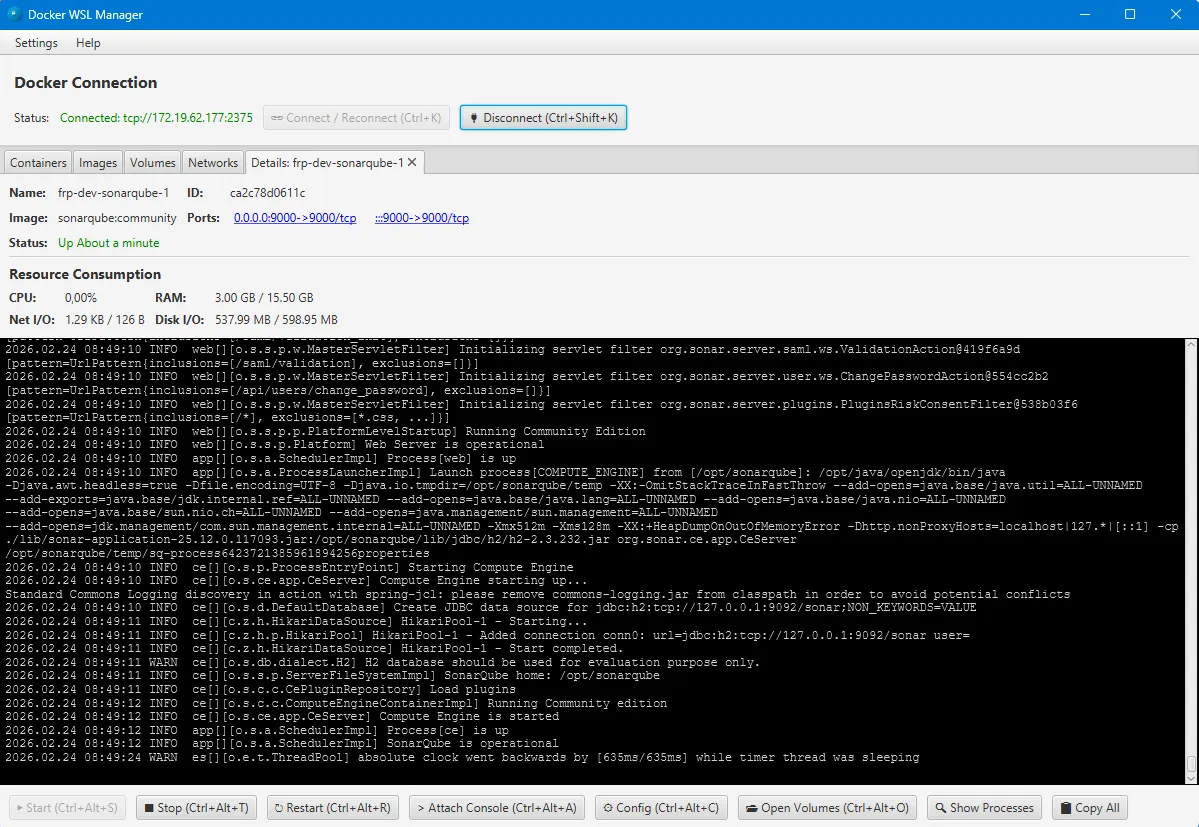Click the container ID ca2c78d0611c
The width and height of the screenshot is (1199, 827).
tap(268, 193)
